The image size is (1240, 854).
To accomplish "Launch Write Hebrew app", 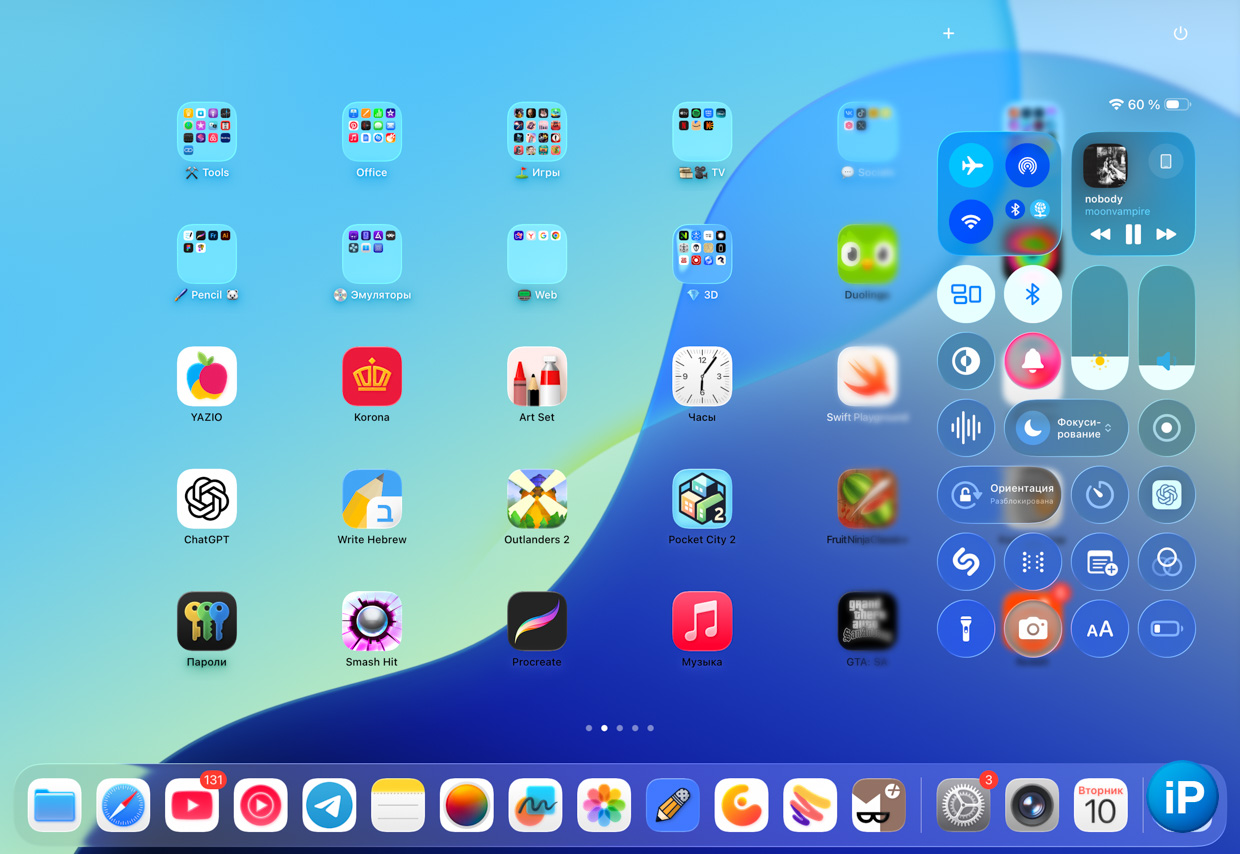I will [x=372, y=499].
